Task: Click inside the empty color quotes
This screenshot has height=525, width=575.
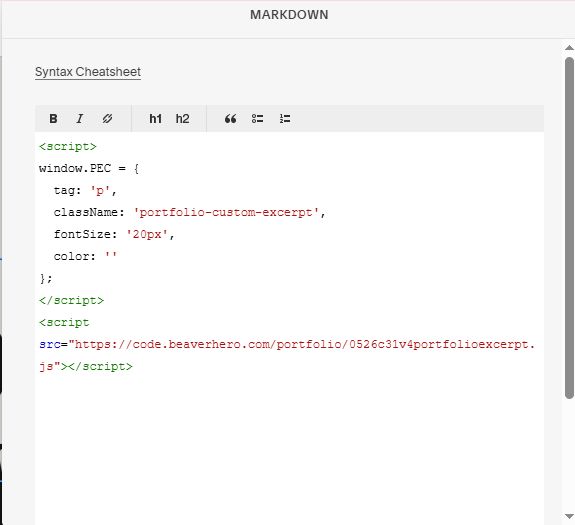Action: click(111, 256)
